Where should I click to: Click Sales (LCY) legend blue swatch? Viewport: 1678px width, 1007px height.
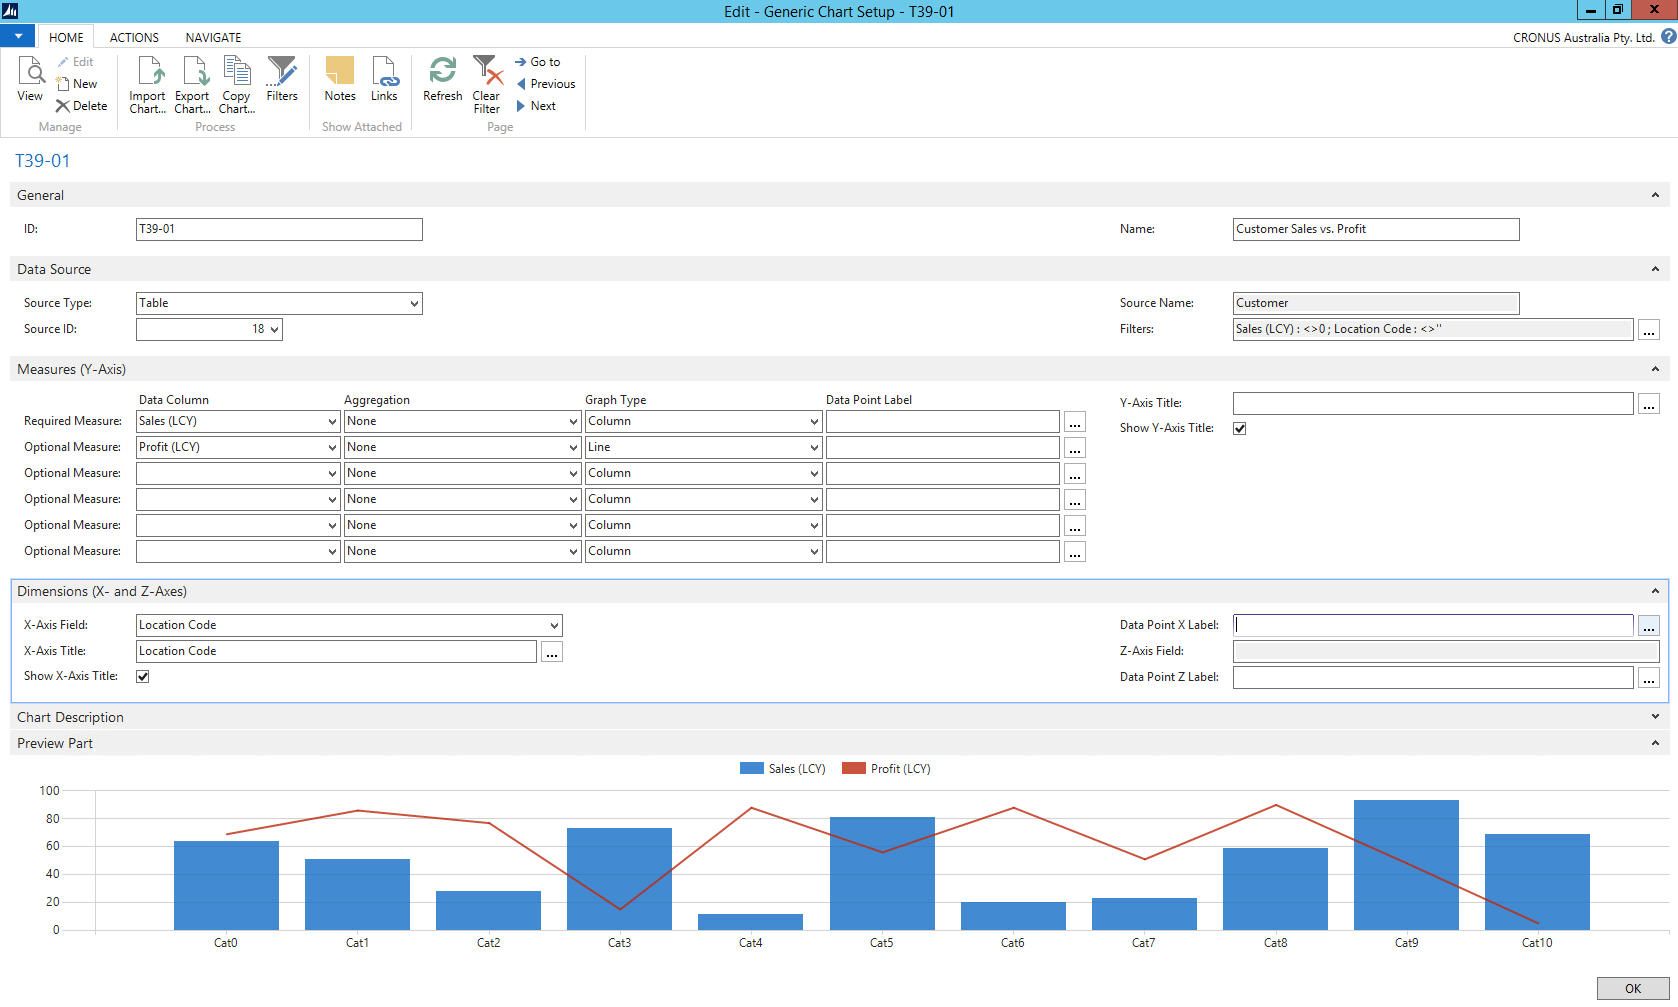[x=751, y=768]
